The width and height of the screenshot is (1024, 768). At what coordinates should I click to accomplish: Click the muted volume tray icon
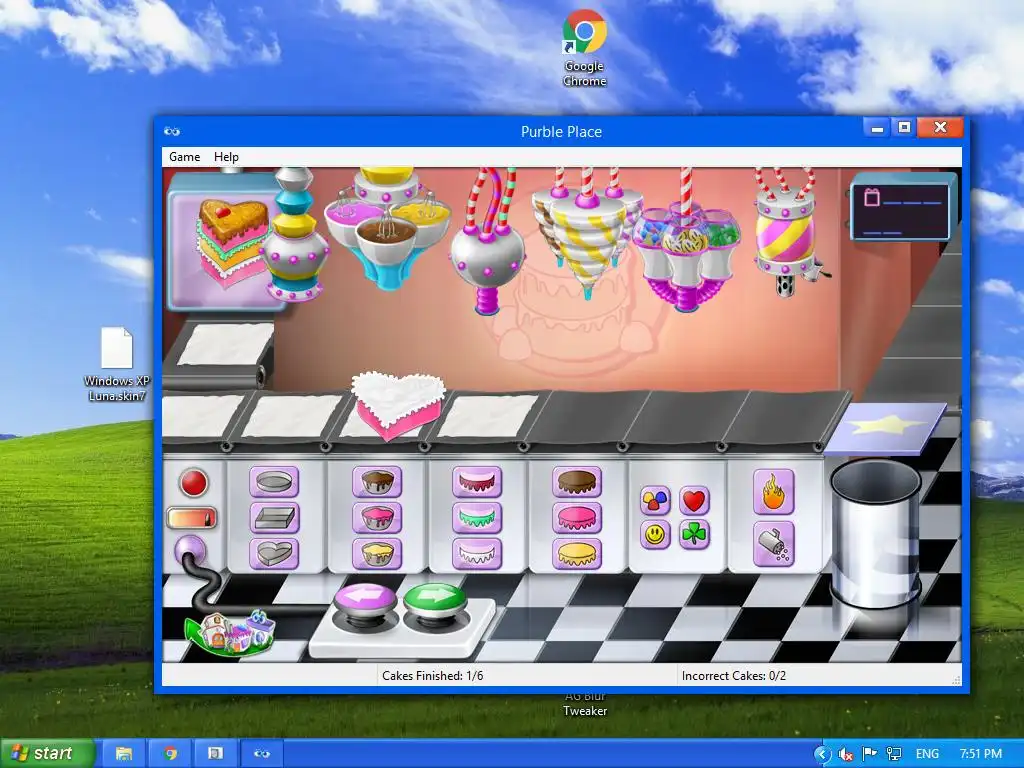846,754
